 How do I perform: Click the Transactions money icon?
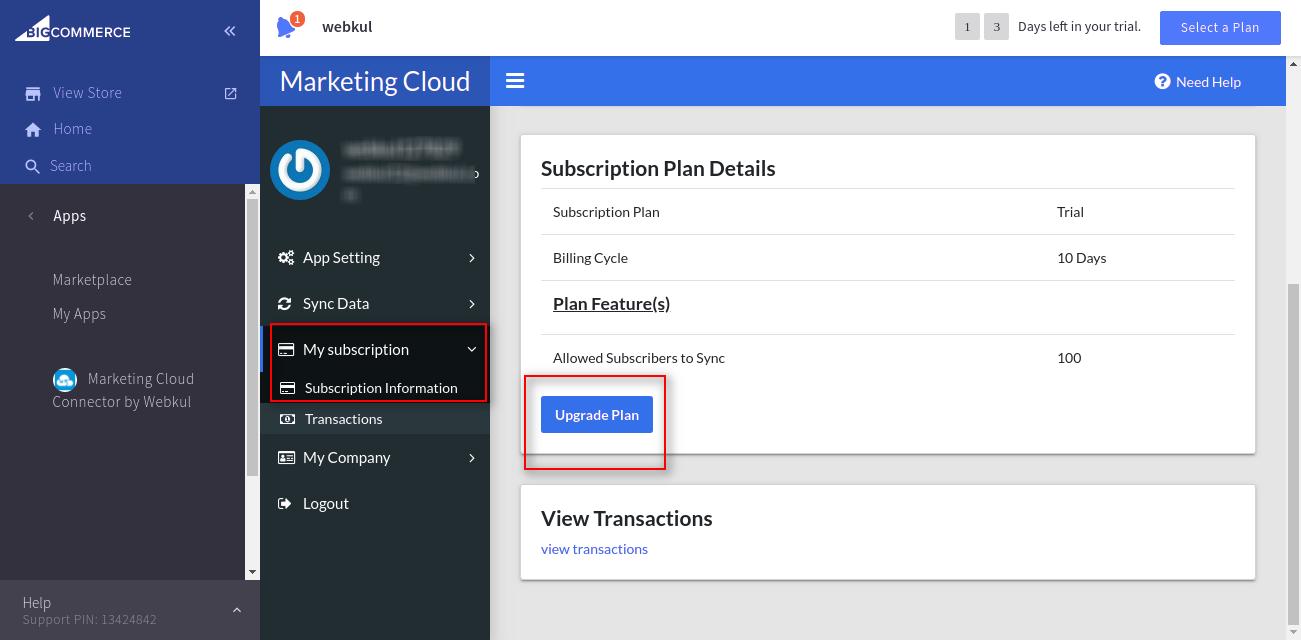pos(288,419)
